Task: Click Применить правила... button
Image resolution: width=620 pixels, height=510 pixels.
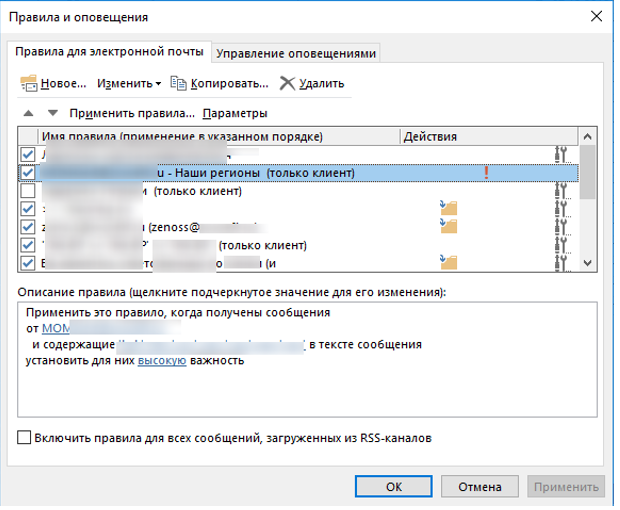Action: [132, 113]
